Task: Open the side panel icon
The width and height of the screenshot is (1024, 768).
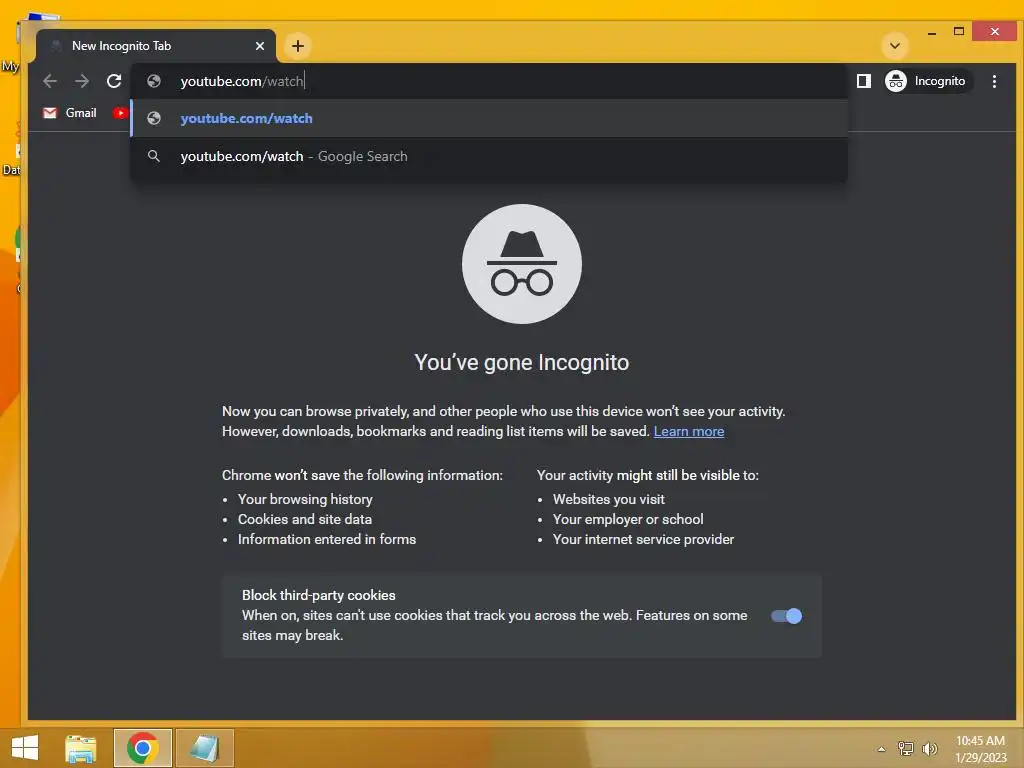Action: coord(863,81)
